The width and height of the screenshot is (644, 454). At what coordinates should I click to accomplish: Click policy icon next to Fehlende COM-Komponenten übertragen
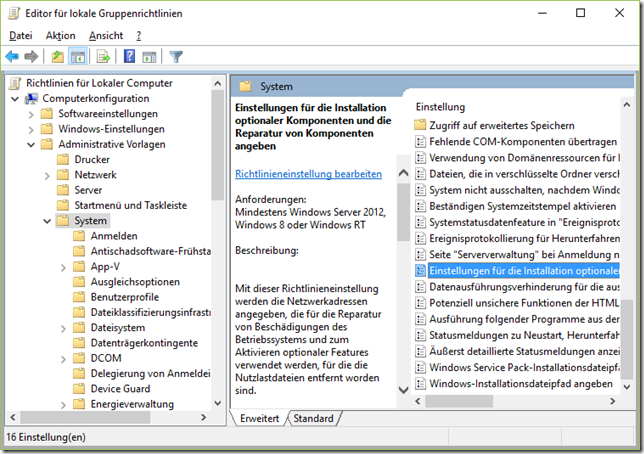pos(420,142)
